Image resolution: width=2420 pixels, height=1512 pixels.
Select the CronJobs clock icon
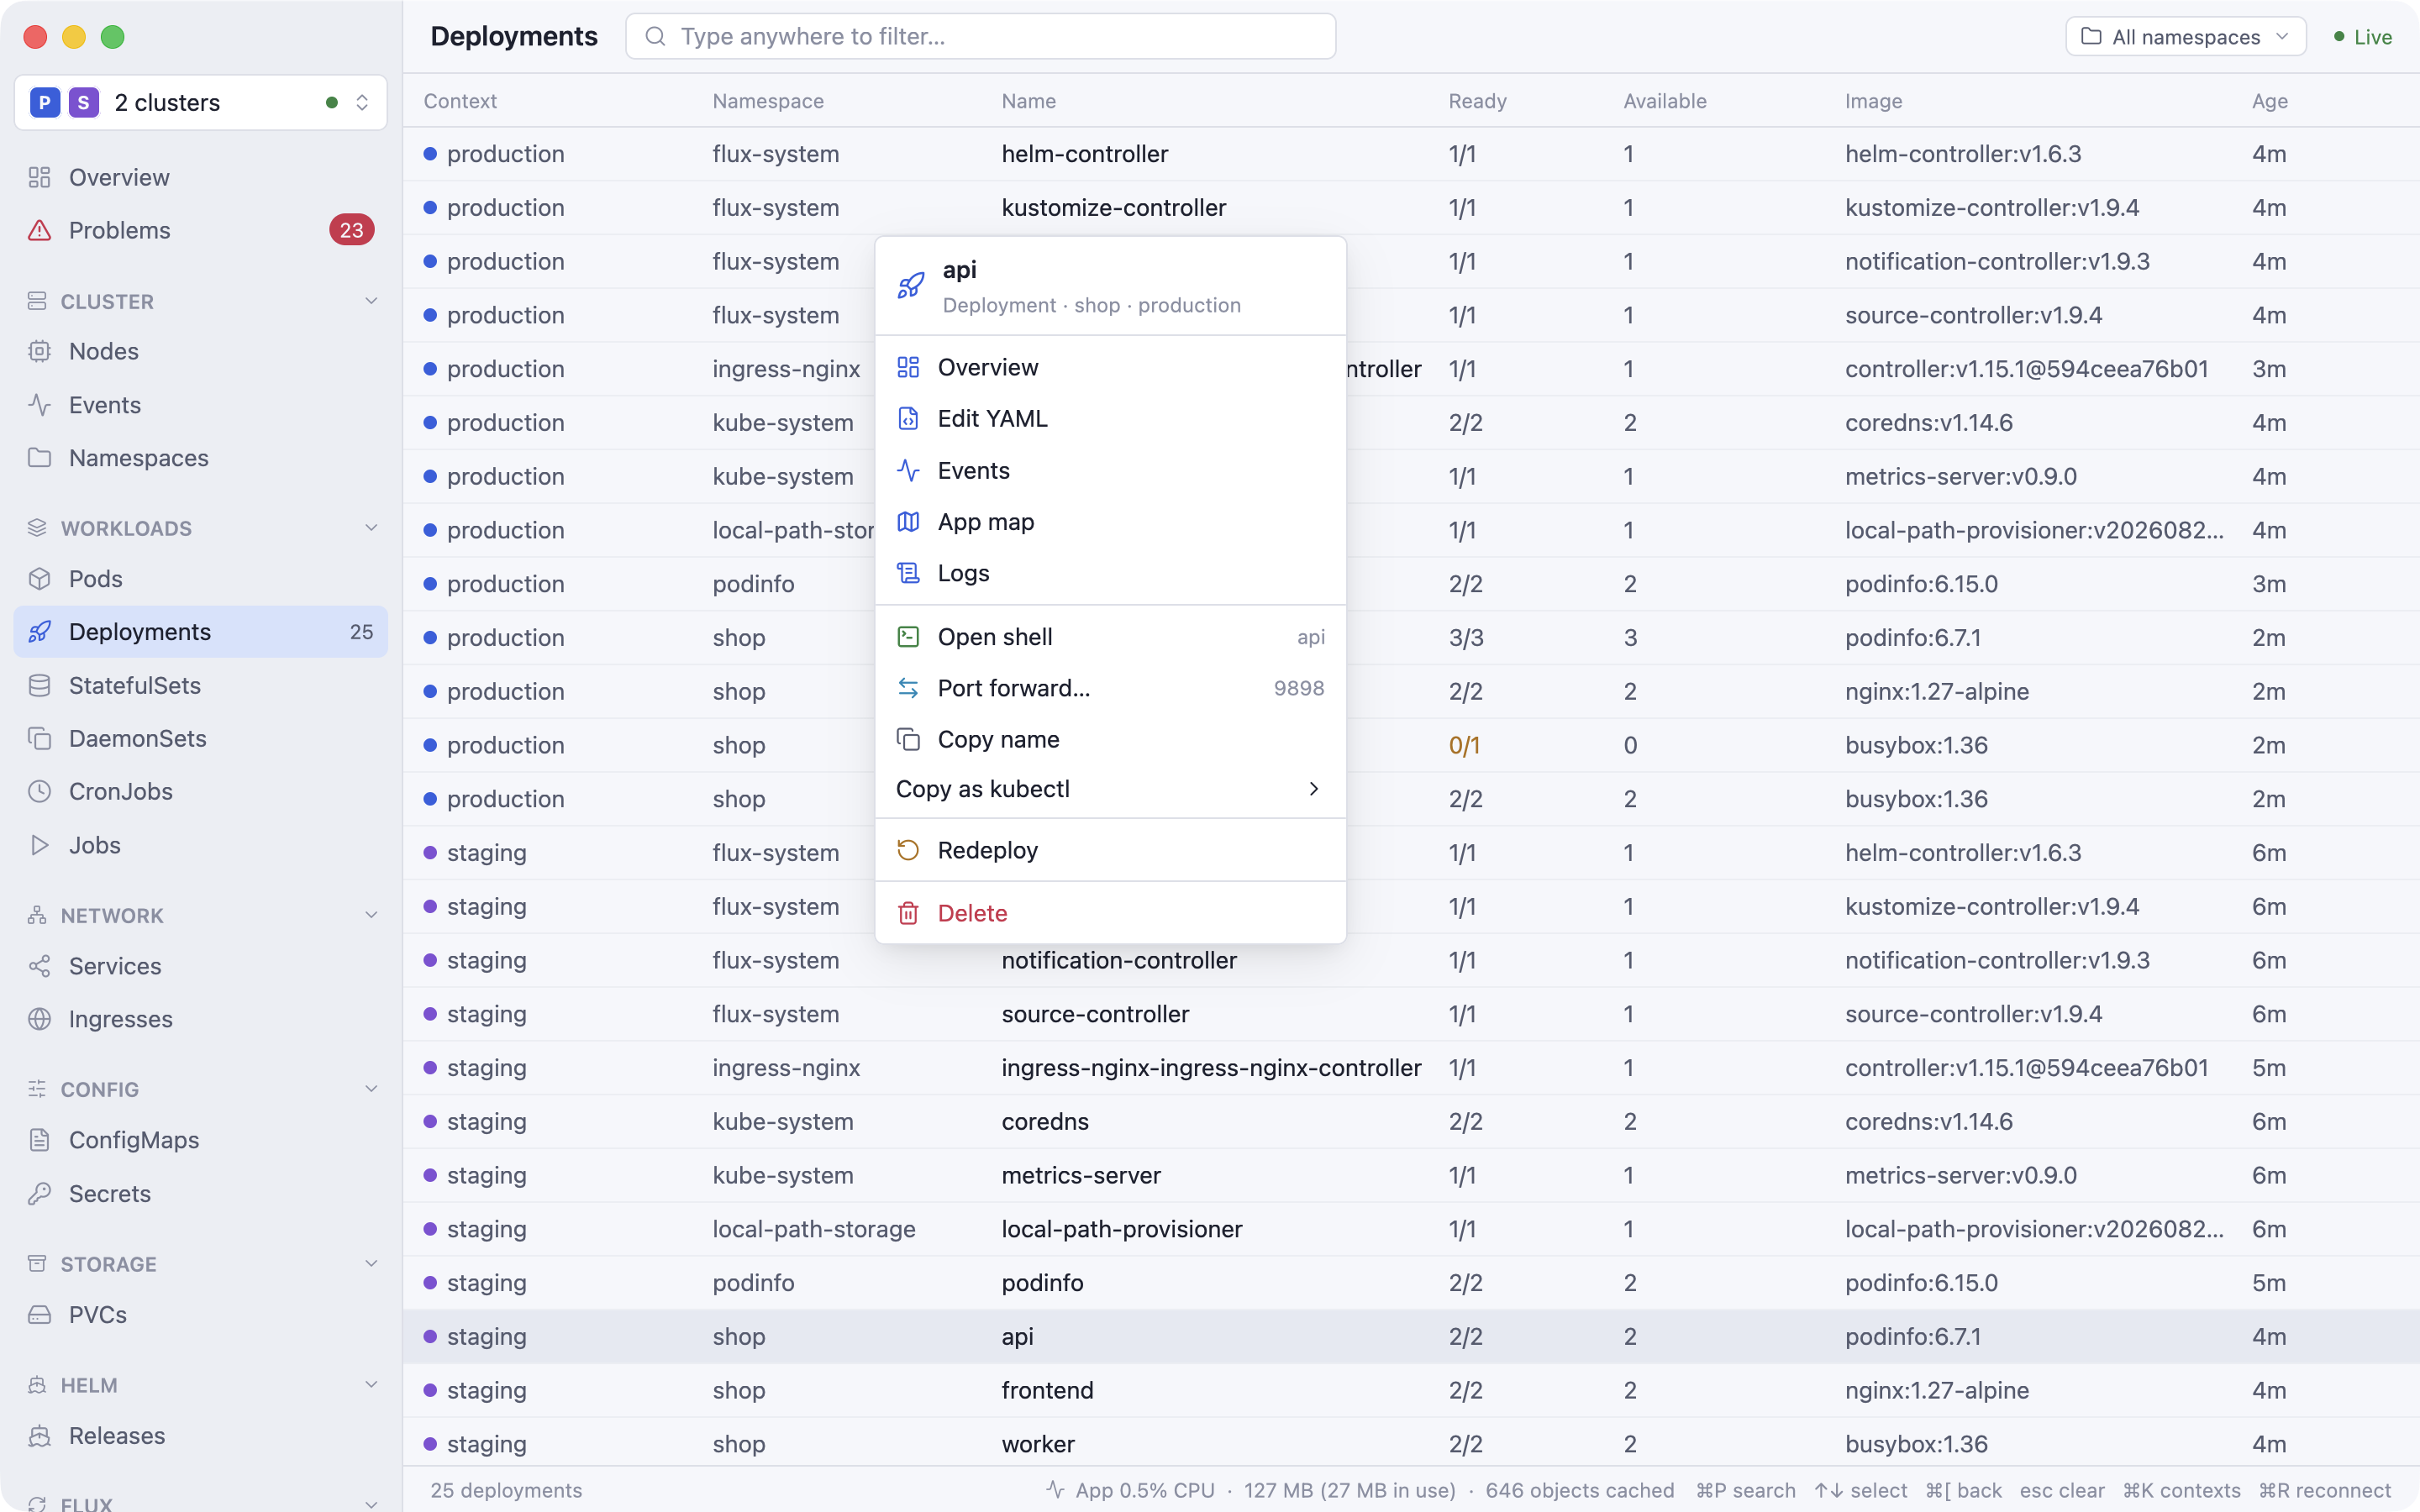click(39, 791)
